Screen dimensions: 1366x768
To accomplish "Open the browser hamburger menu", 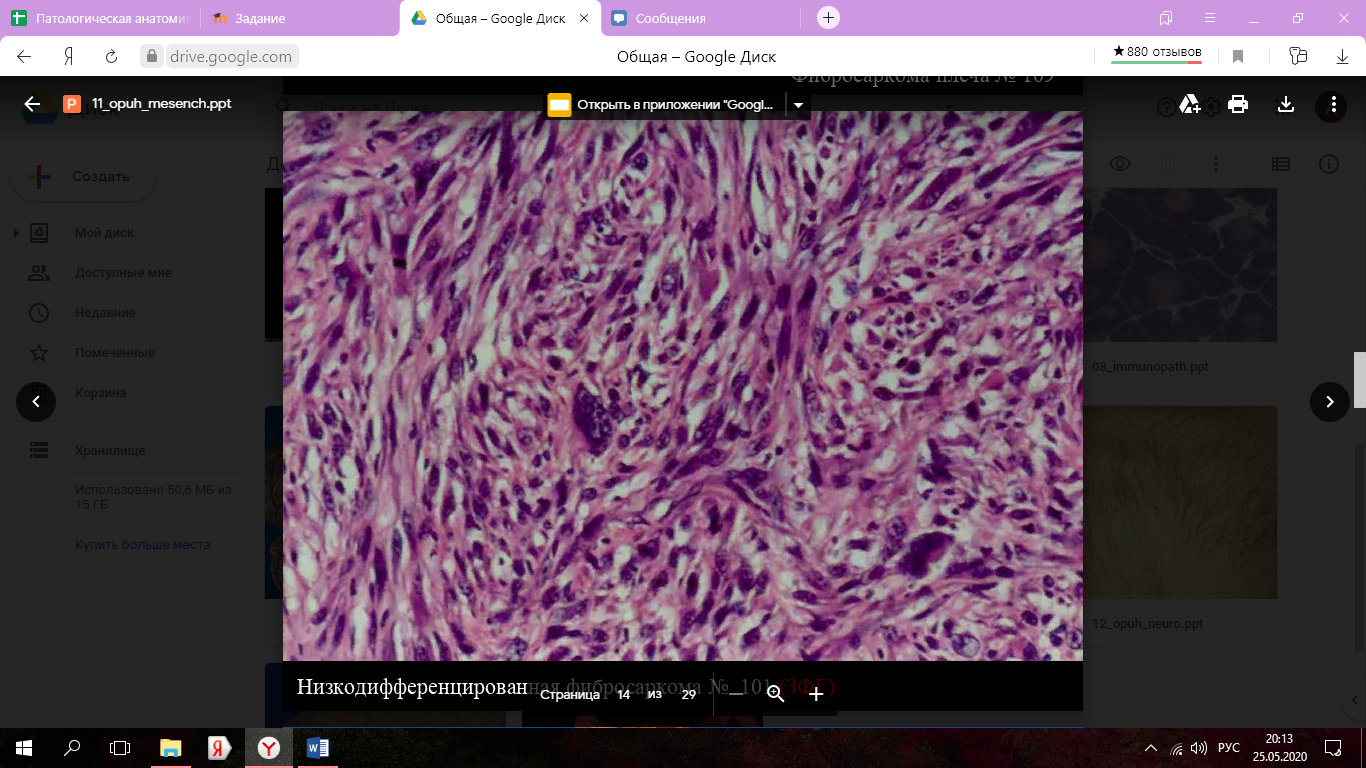I will pos(1209,18).
